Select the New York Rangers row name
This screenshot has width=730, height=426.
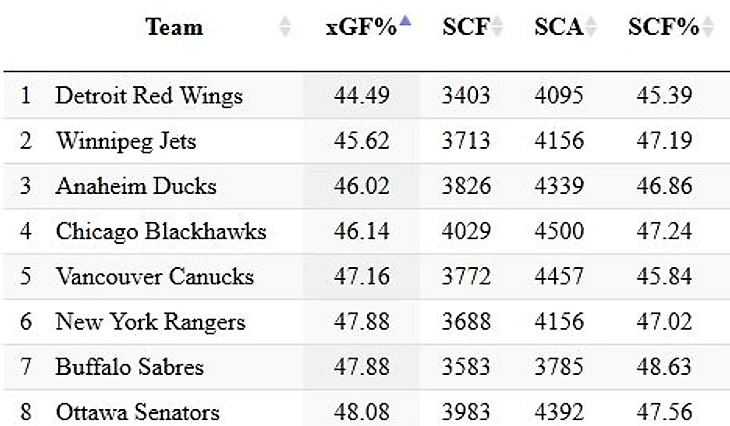[x=150, y=322]
